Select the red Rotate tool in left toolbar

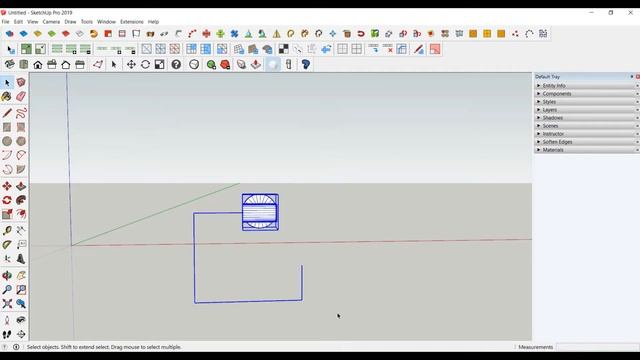(7, 200)
